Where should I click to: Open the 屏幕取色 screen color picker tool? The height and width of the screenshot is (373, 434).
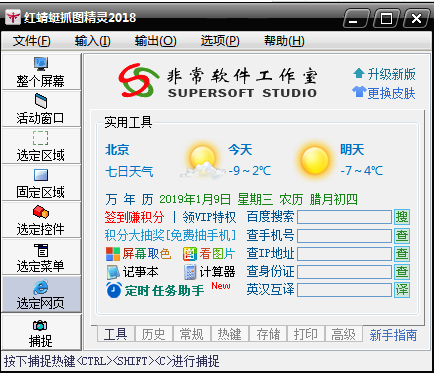(x=138, y=254)
